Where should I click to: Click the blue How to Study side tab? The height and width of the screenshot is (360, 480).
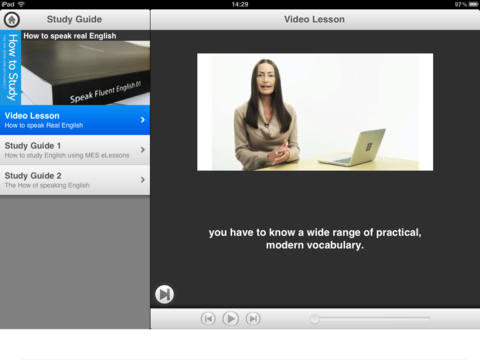(x=11, y=68)
